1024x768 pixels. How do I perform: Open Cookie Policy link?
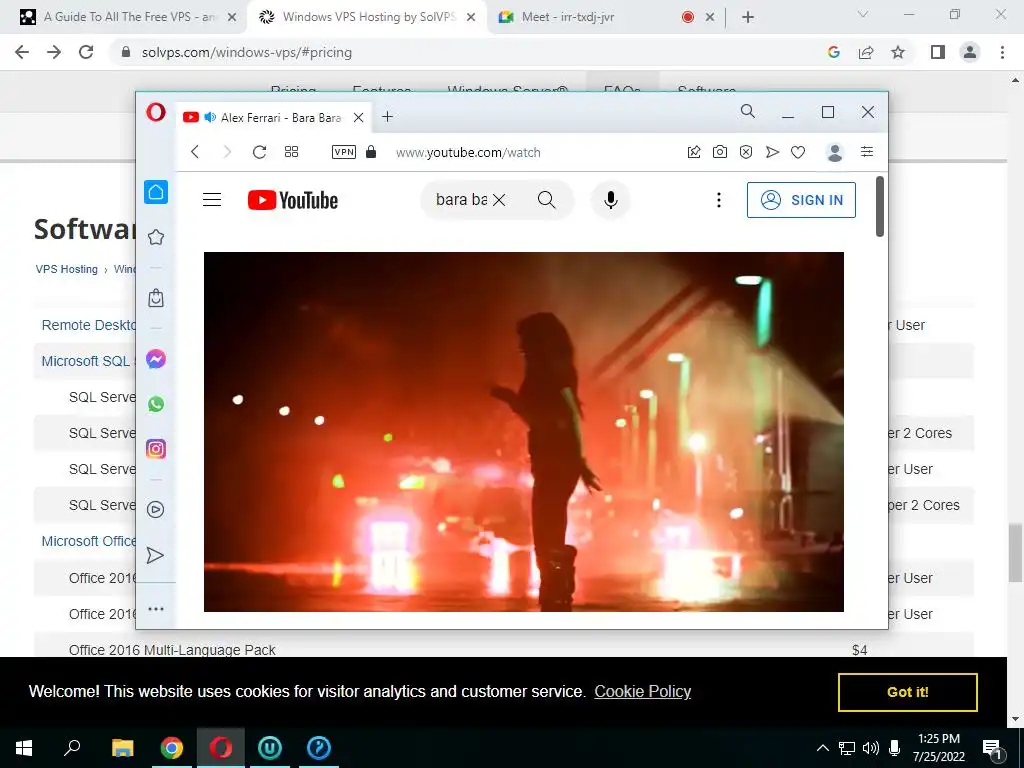point(643,692)
